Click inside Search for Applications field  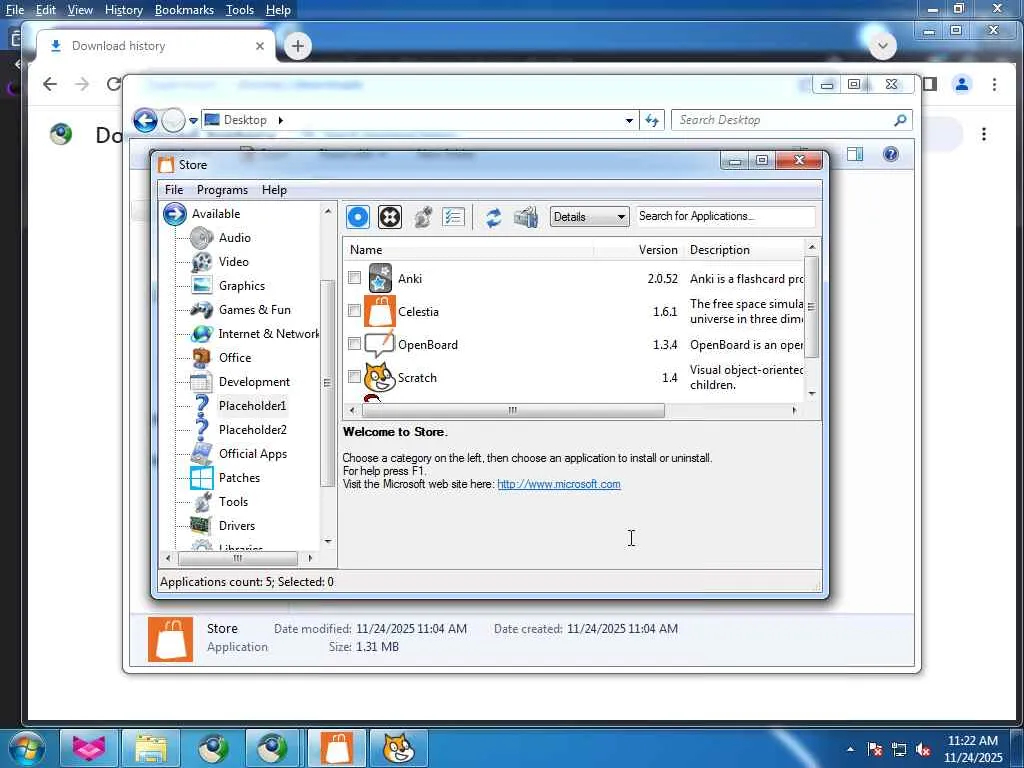coord(726,216)
